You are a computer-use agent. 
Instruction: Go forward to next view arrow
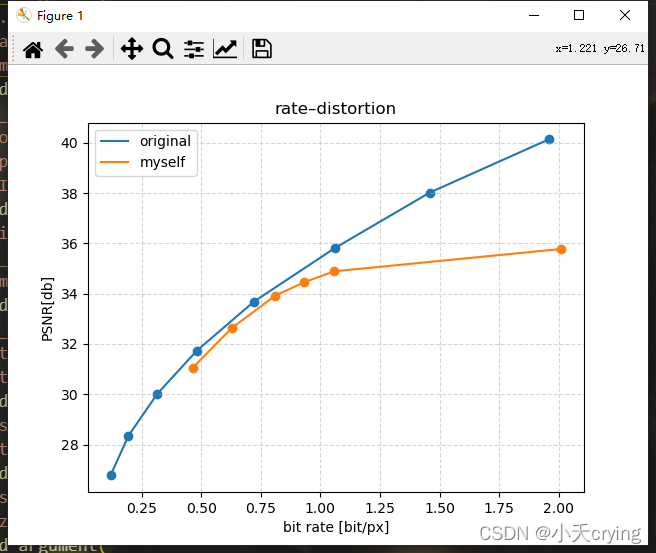tap(95, 49)
